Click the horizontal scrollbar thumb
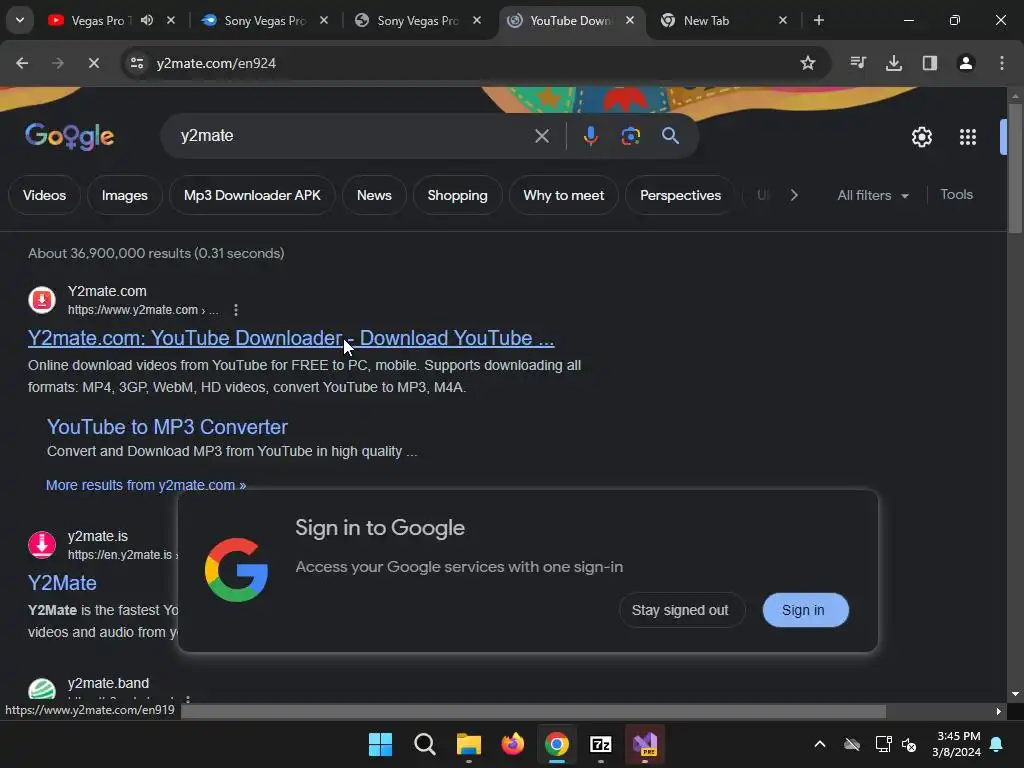This screenshot has width=1024, height=768. point(533,711)
